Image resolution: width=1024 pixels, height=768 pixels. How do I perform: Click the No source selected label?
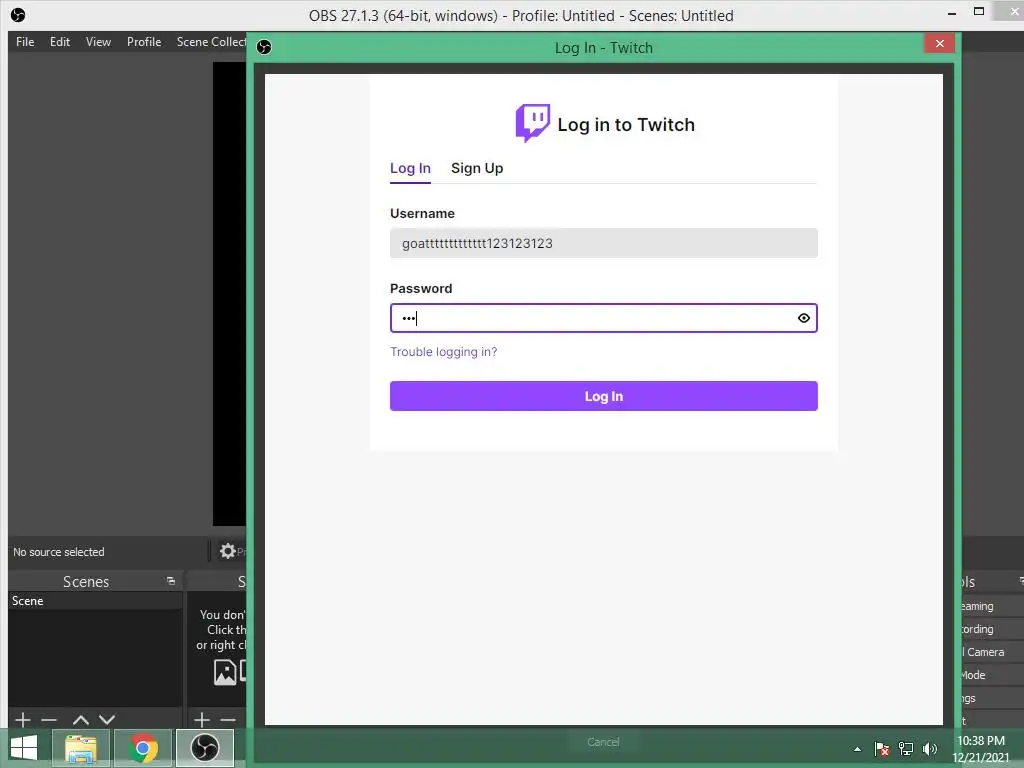point(59,552)
